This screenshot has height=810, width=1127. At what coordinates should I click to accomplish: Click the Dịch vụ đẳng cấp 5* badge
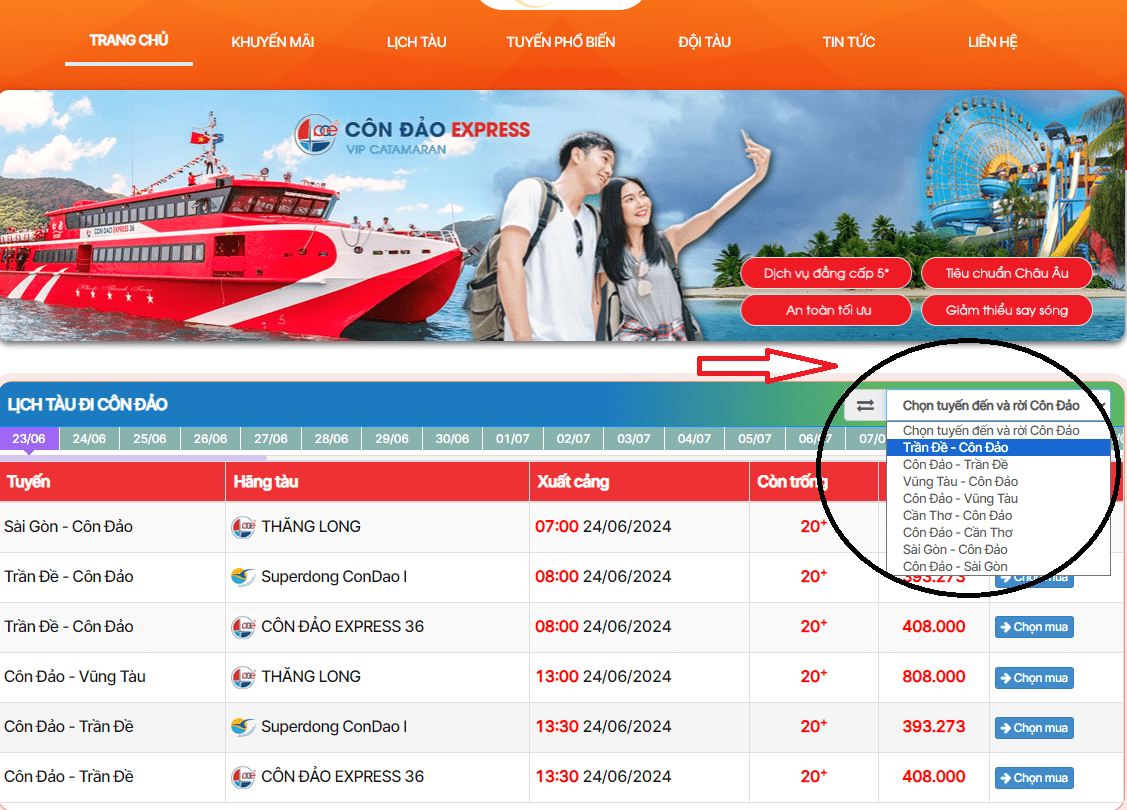pos(826,273)
